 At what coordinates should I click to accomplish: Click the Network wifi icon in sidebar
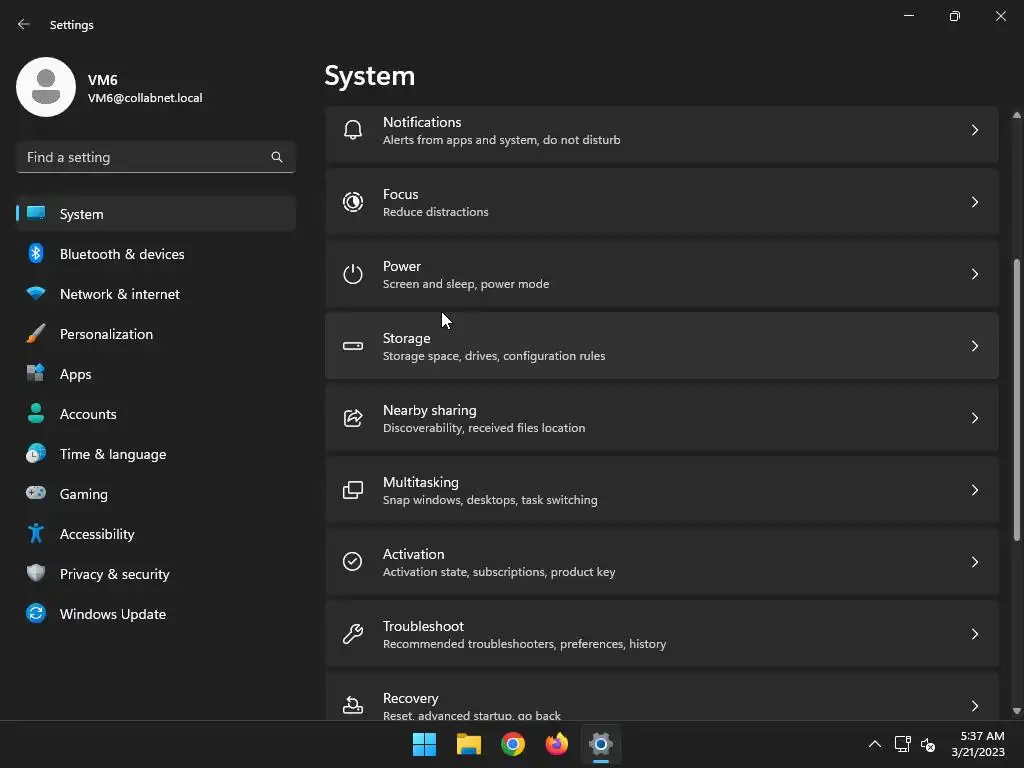pyautogui.click(x=36, y=293)
